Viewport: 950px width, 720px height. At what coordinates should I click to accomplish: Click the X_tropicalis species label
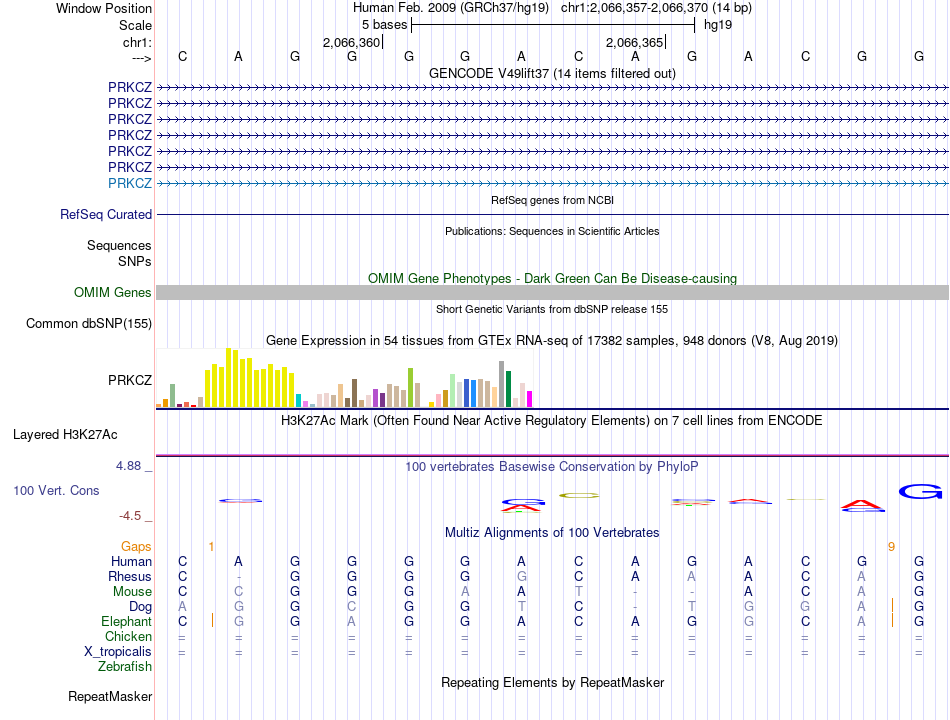click(118, 652)
